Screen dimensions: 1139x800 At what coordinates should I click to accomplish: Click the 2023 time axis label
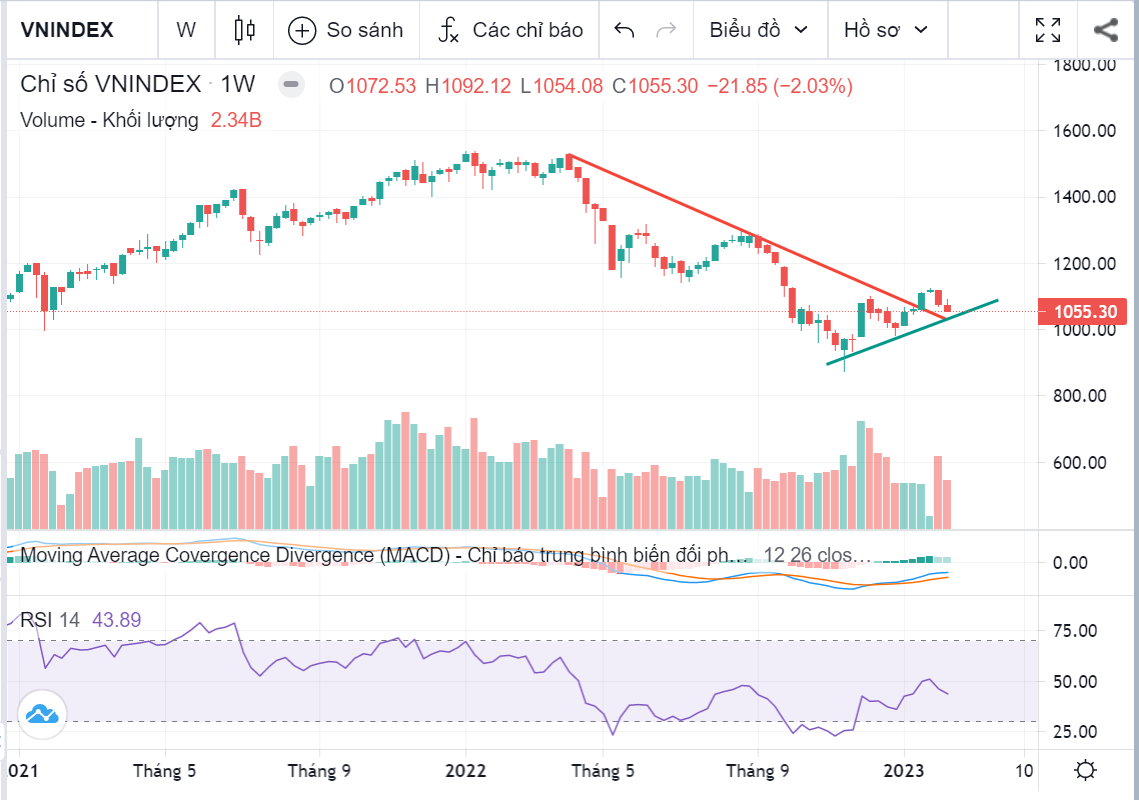[904, 771]
